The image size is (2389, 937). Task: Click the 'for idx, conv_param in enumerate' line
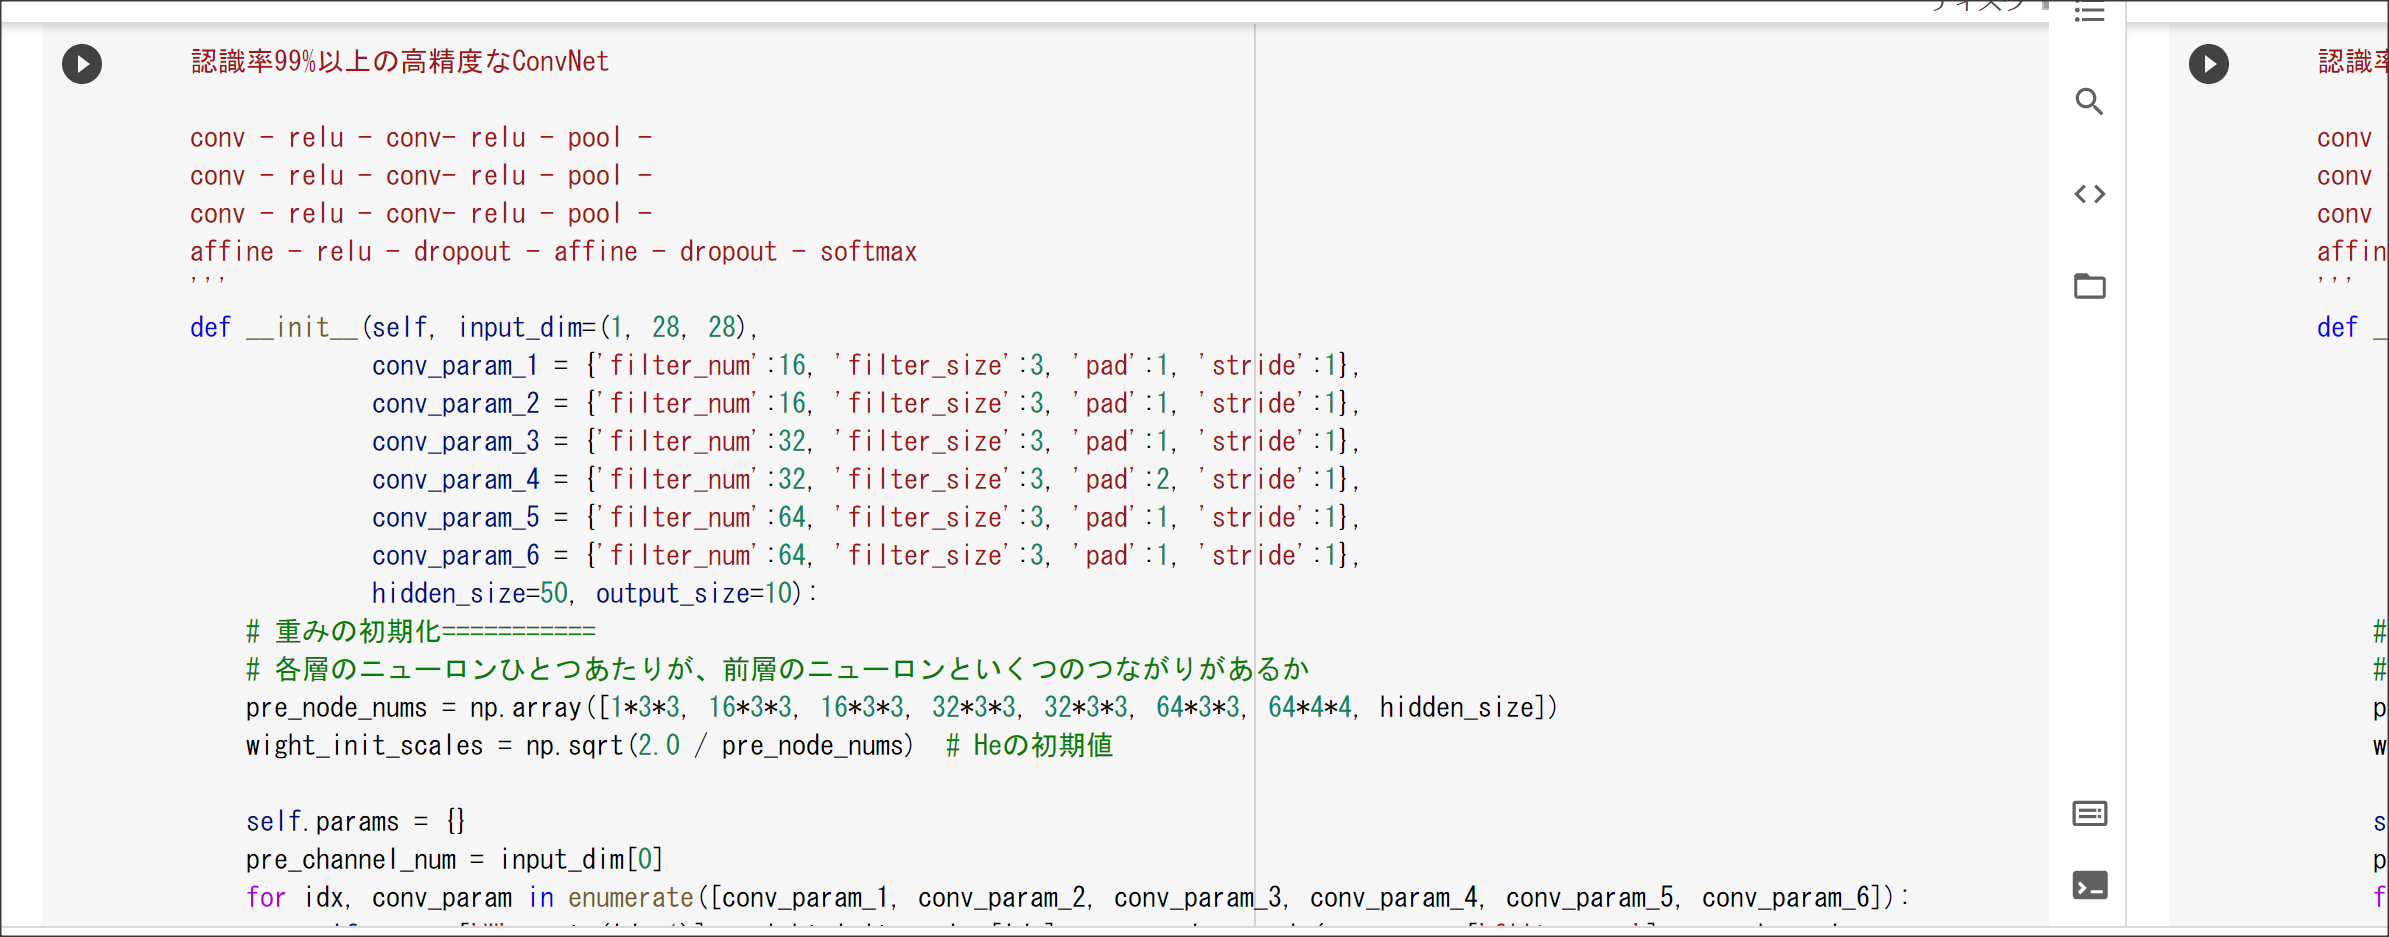tap(1078, 898)
